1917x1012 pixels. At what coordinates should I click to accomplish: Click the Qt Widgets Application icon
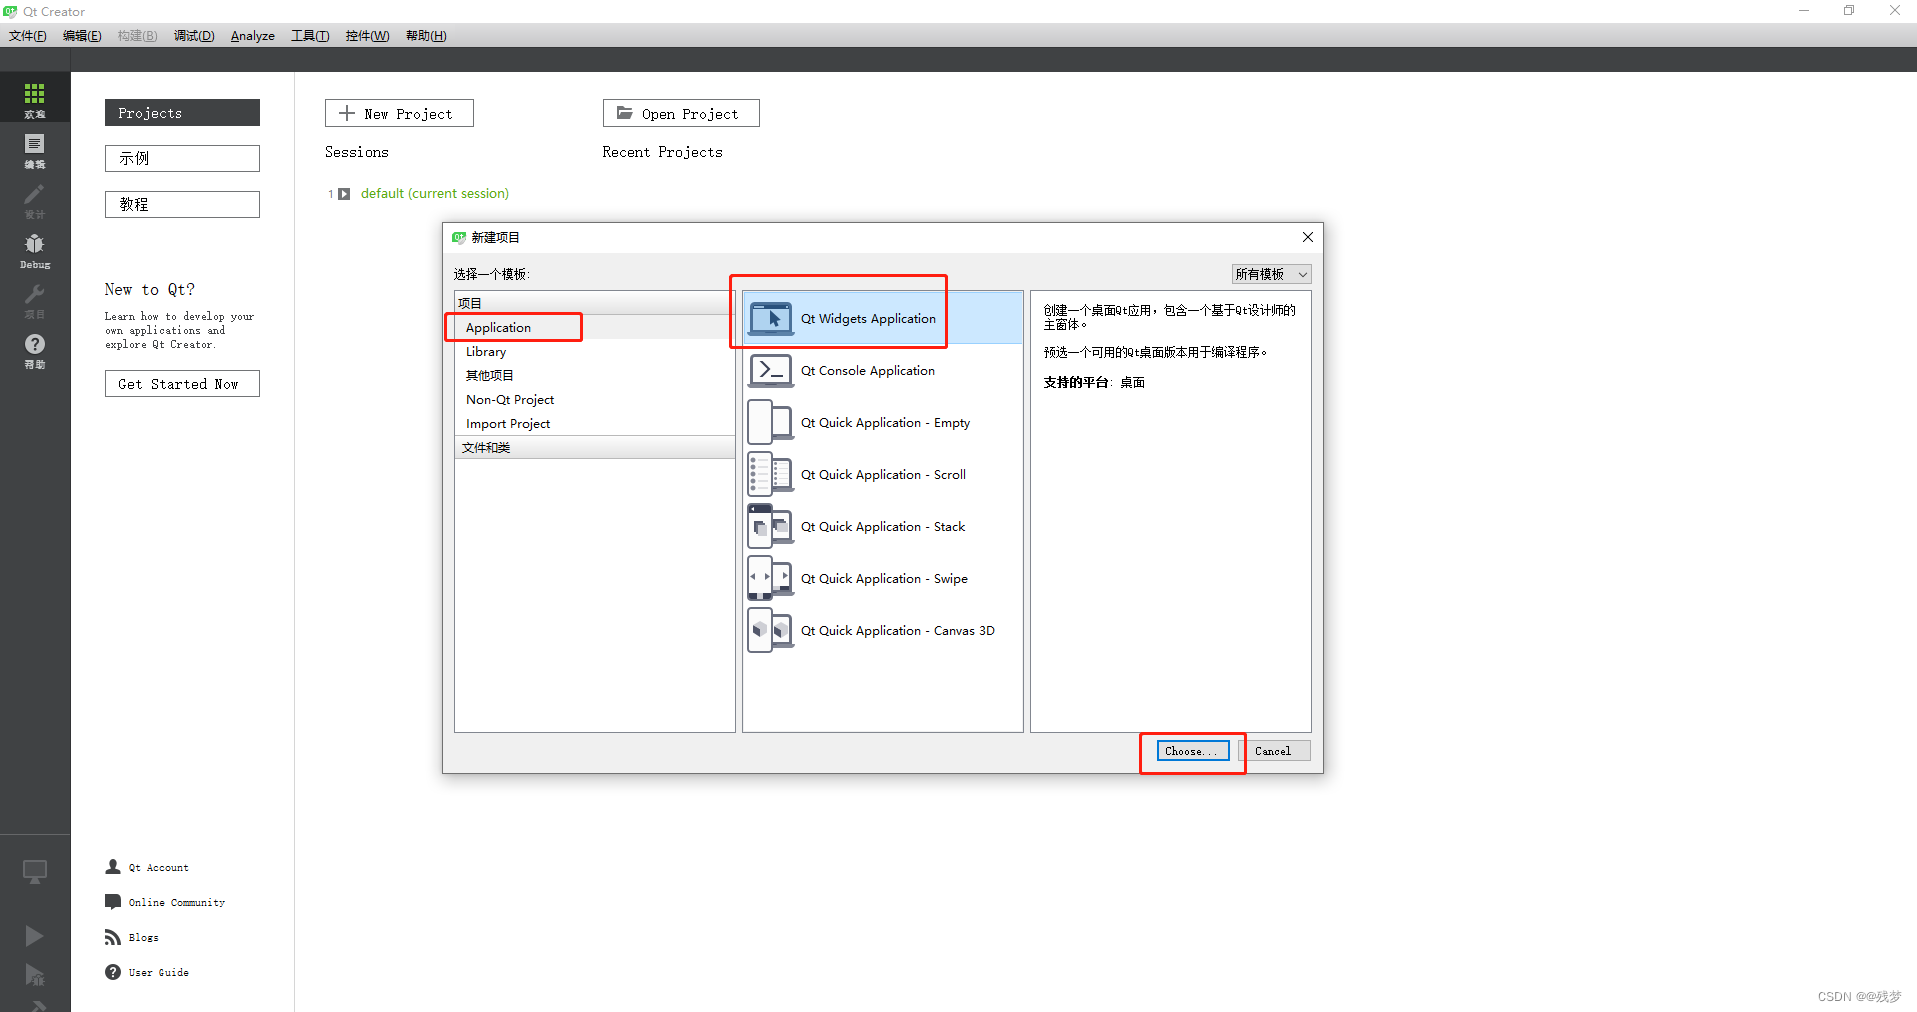coord(771,318)
